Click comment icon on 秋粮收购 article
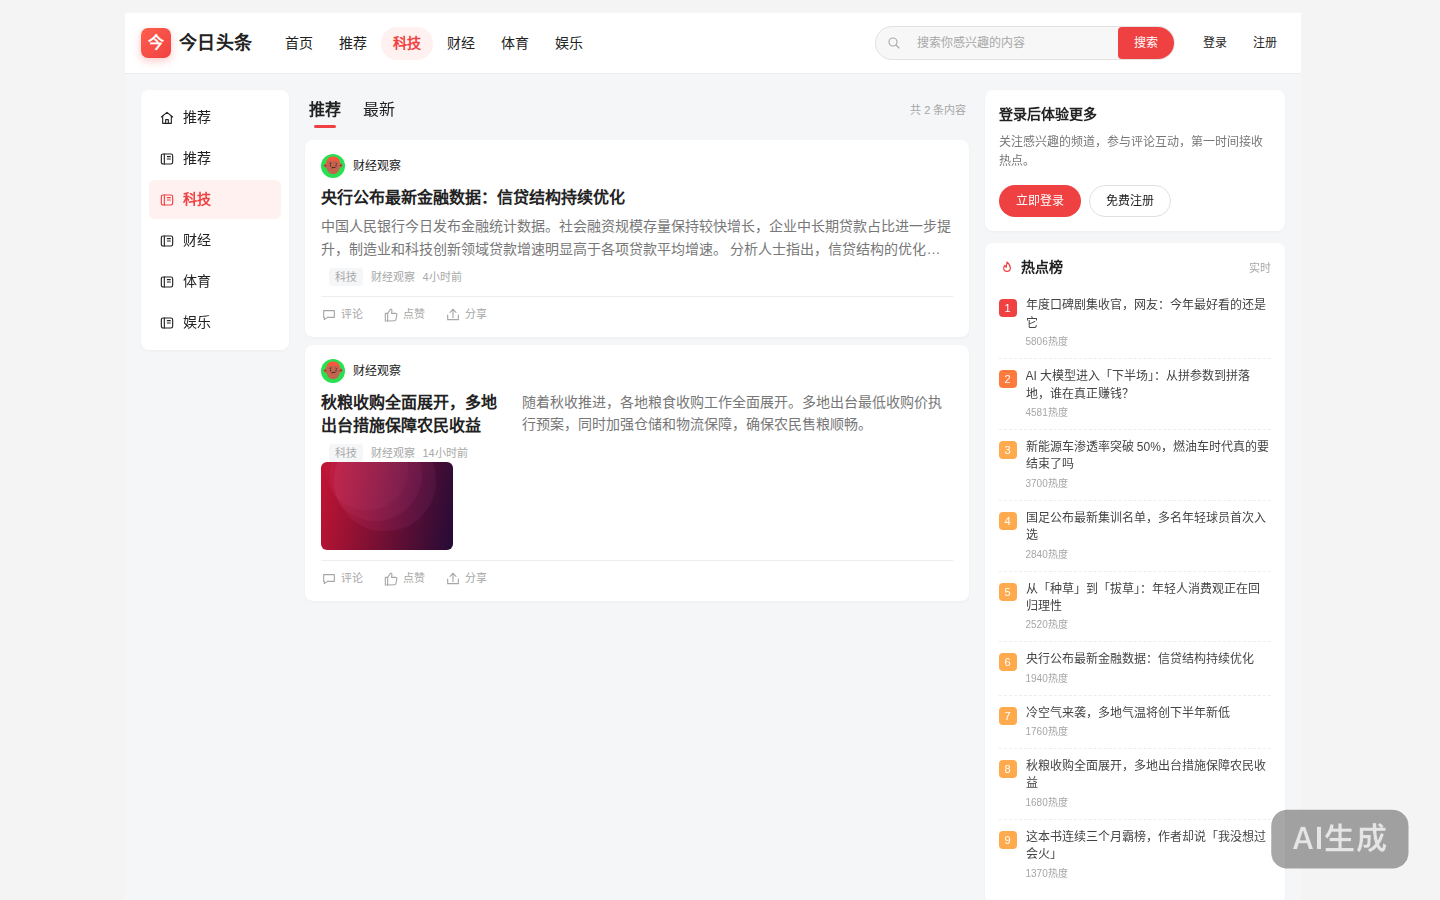1440x900 pixels. [329, 579]
